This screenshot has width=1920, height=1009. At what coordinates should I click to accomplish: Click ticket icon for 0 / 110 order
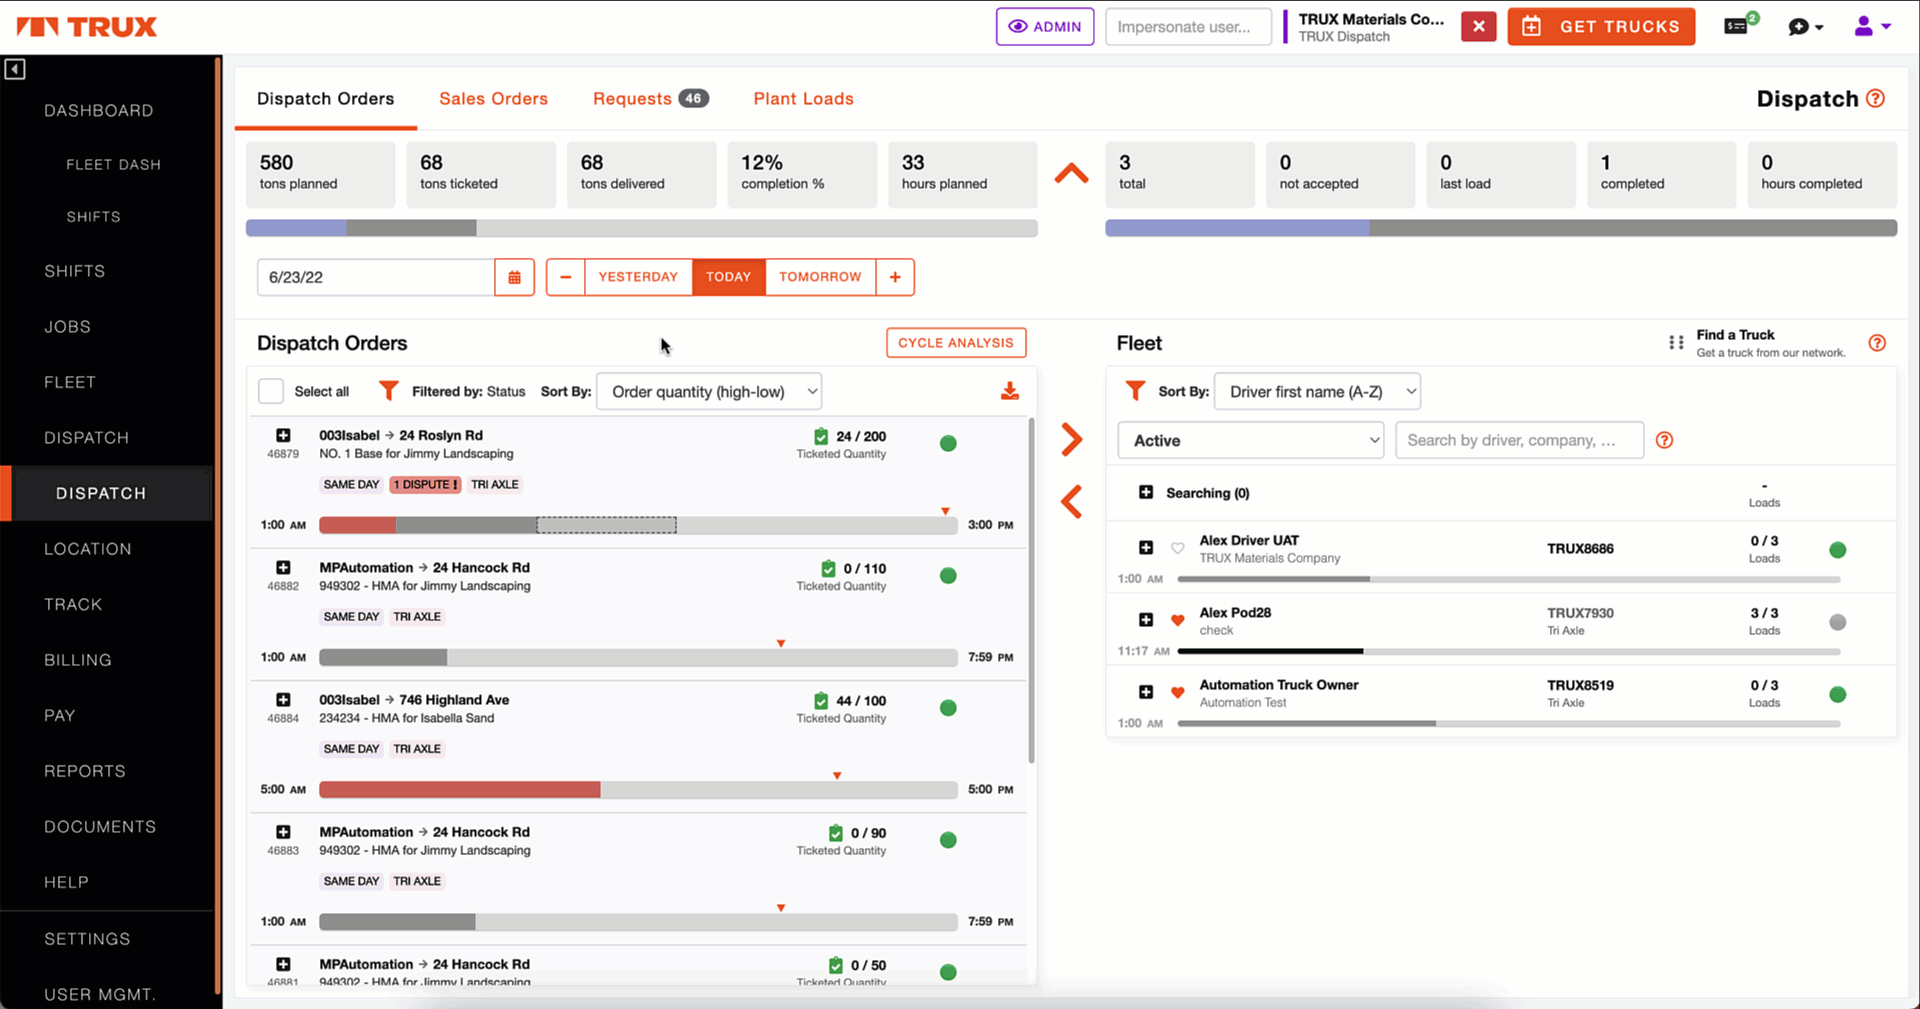click(828, 568)
